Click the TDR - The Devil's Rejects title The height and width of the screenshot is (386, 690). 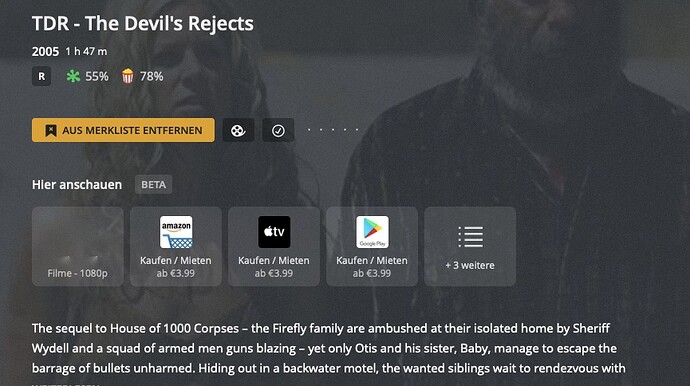(x=143, y=23)
